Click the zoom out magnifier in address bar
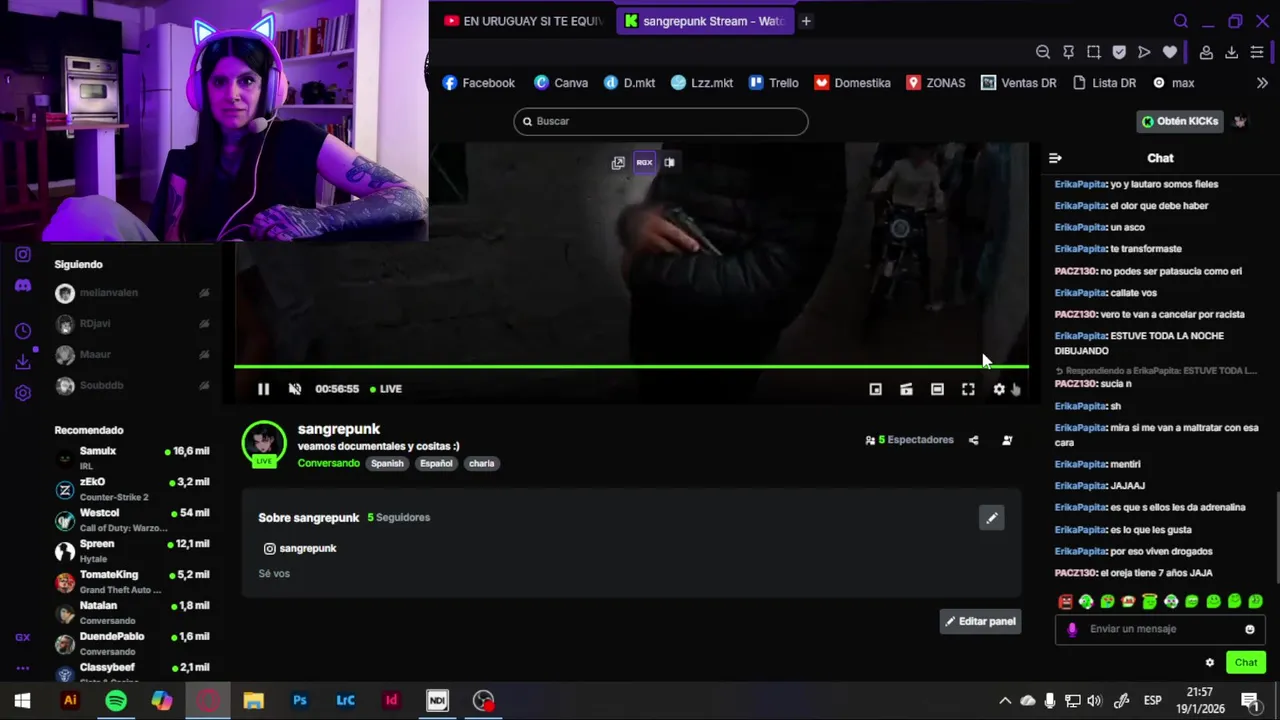Image resolution: width=1280 pixels, height=720 pixels. coord(1043,52)
